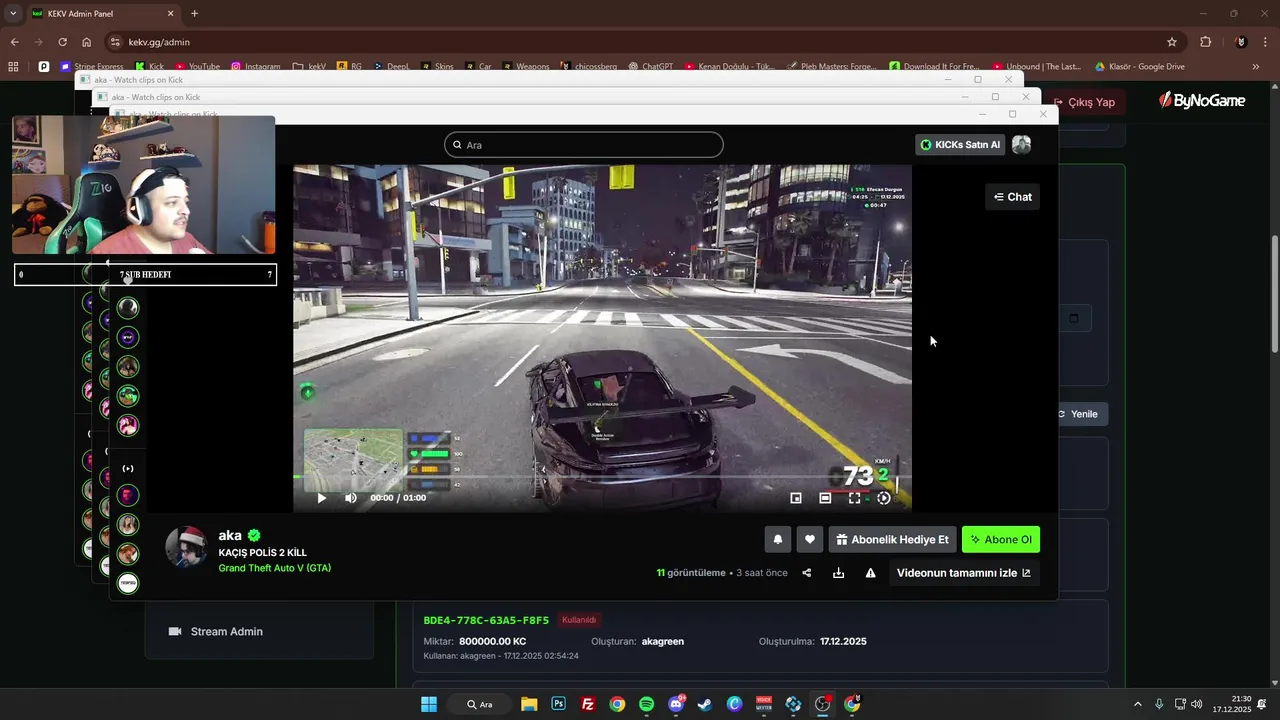Toggle picture-in-picture mode in player
1280x720 pixels.
pyautogui.click(x=796, y=498)
